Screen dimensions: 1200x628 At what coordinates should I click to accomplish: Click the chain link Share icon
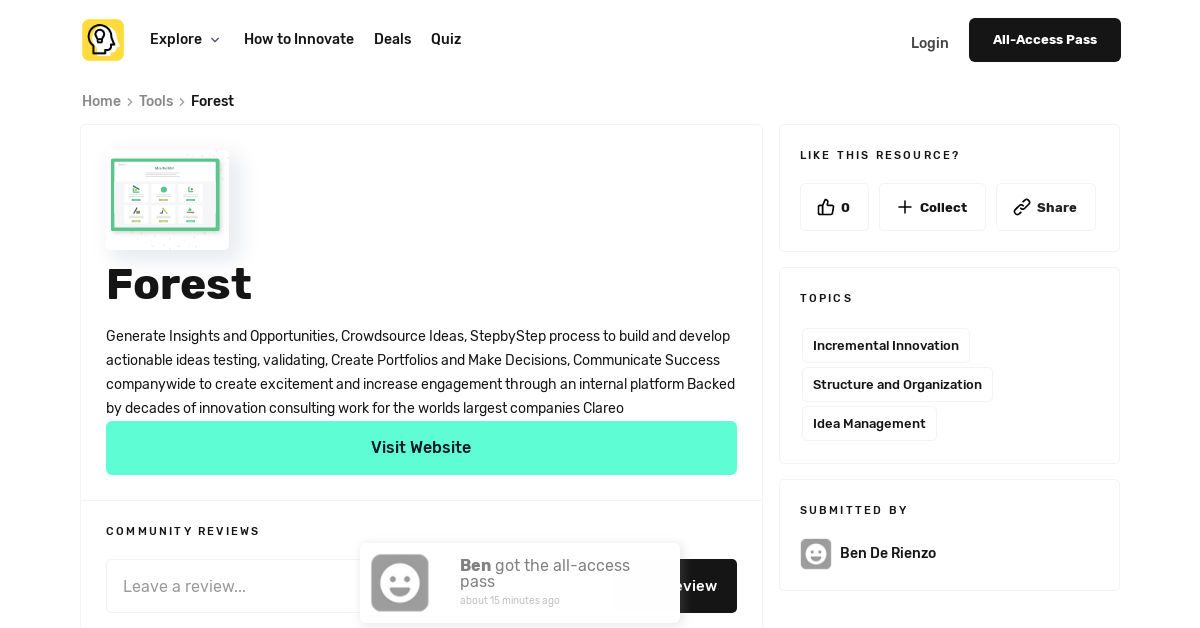click(x=1021, y=207)
